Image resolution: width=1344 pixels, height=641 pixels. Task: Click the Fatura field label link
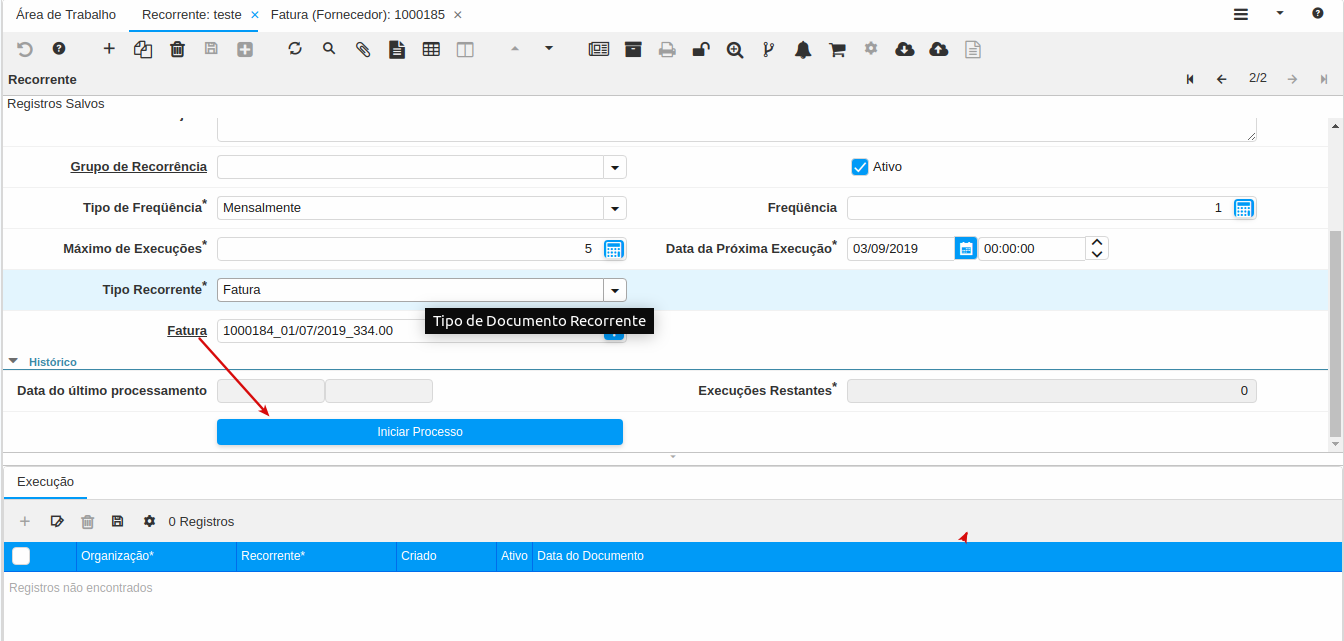coord(187,331)
